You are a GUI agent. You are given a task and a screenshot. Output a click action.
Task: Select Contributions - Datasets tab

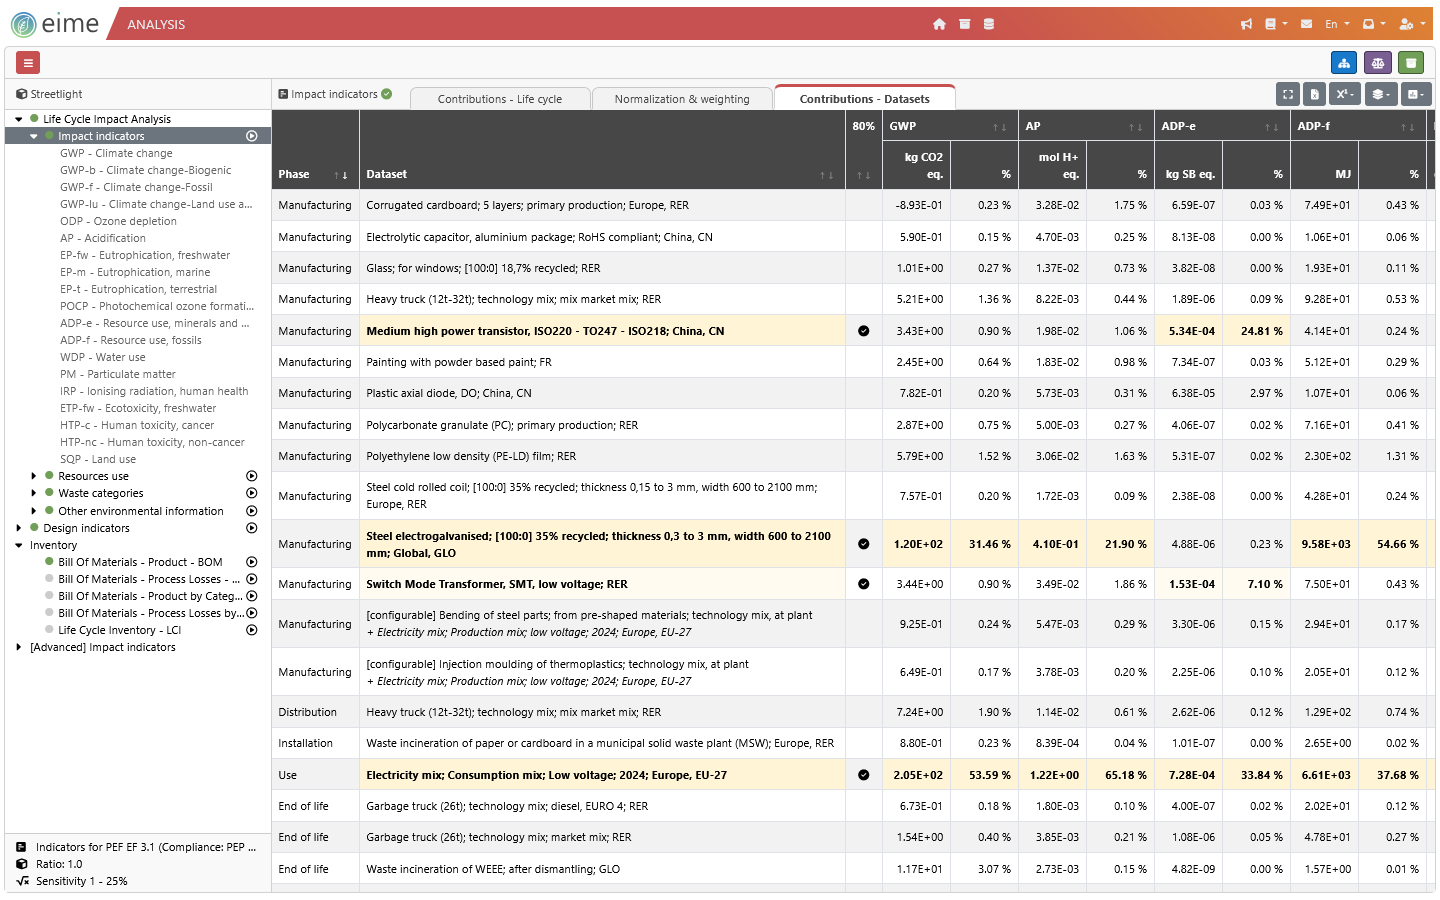tap(865, 98)
